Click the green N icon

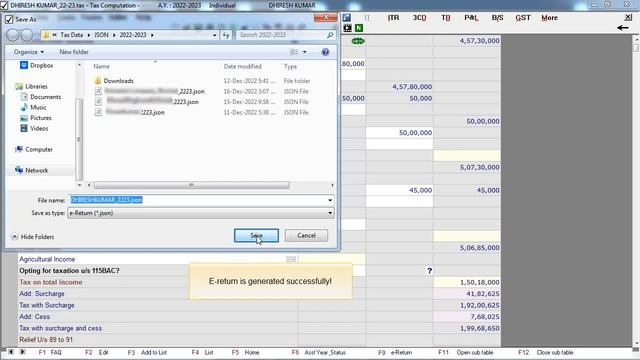click(358, 28)
